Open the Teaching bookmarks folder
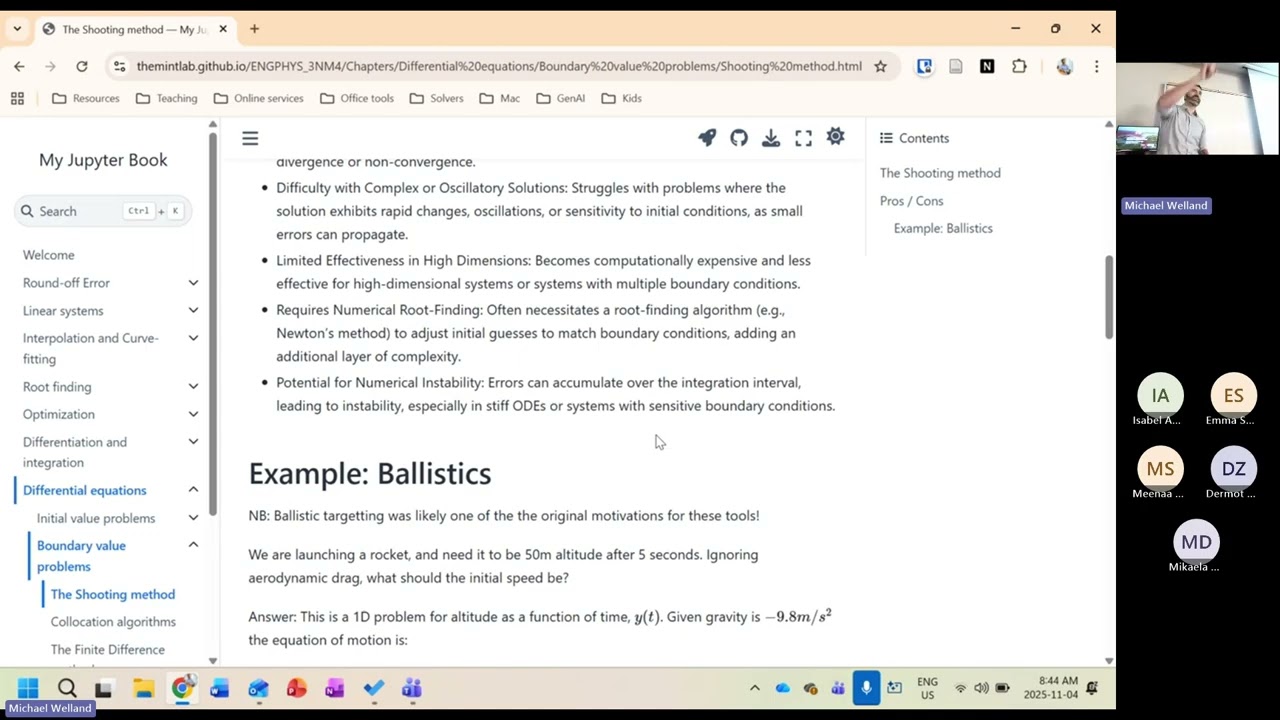Image resolution: width=1280 pixels, height=720 pixels. pos(166,98)
